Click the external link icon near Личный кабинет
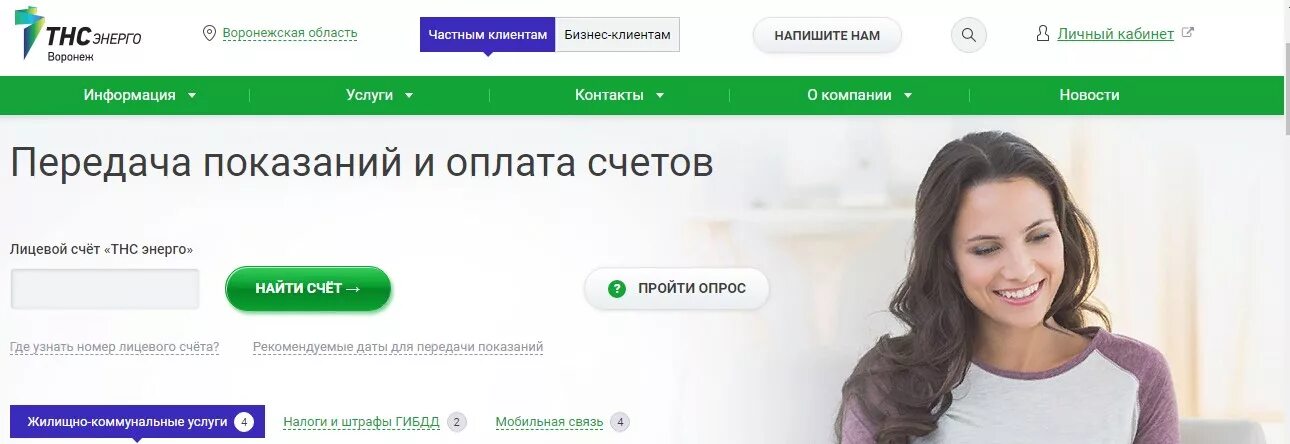This screenshot has width=1290, height=444. pos(1188,33)
